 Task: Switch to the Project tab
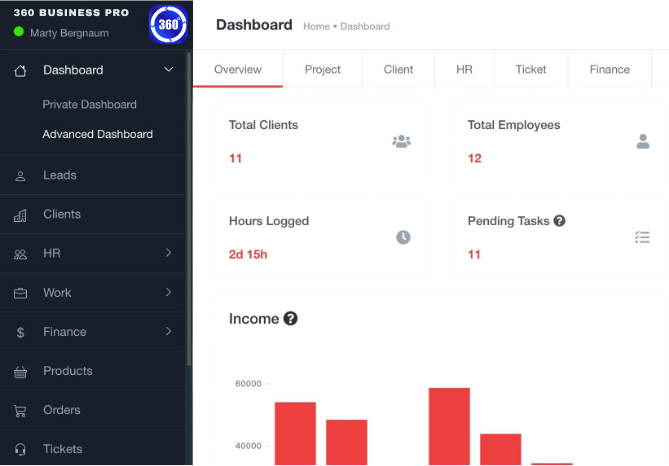322,70
